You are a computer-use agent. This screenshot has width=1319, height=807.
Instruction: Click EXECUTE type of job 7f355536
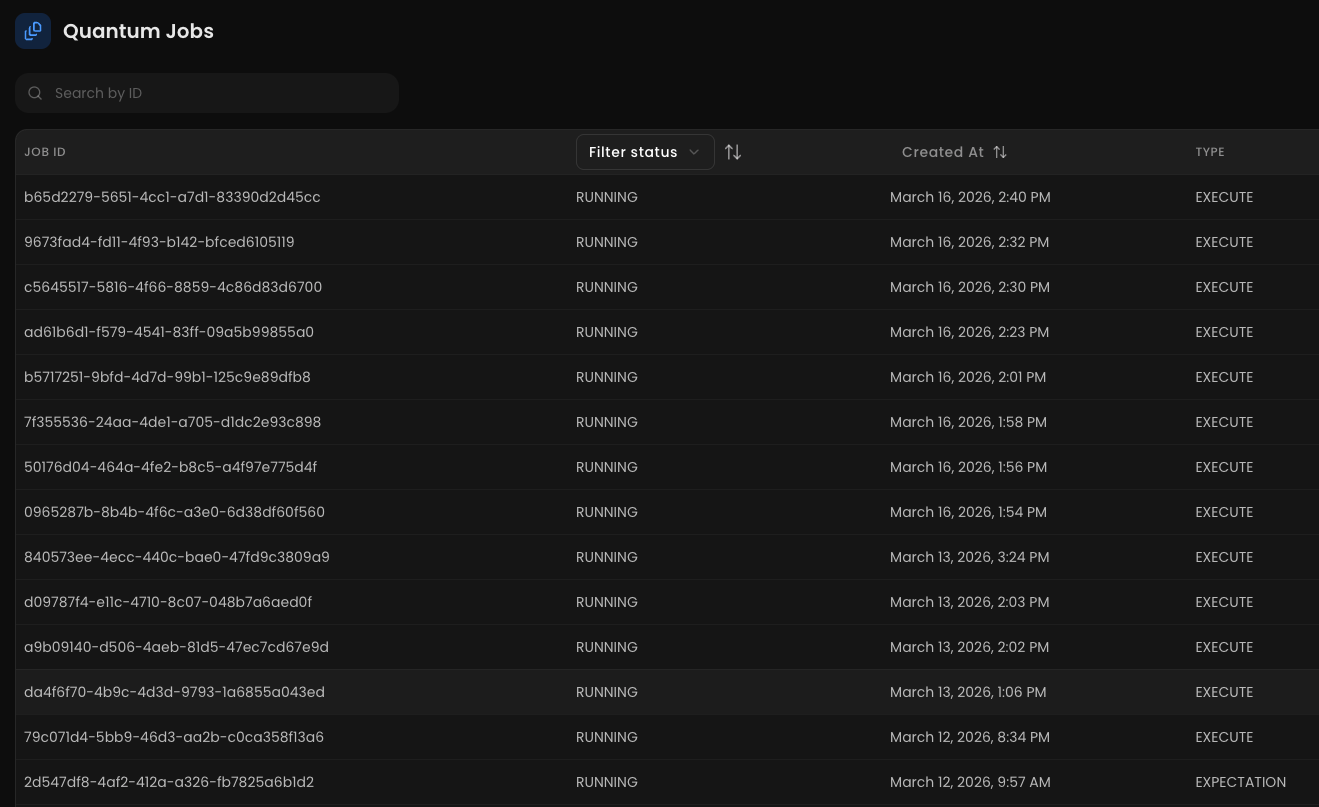tap(1224, 422)
